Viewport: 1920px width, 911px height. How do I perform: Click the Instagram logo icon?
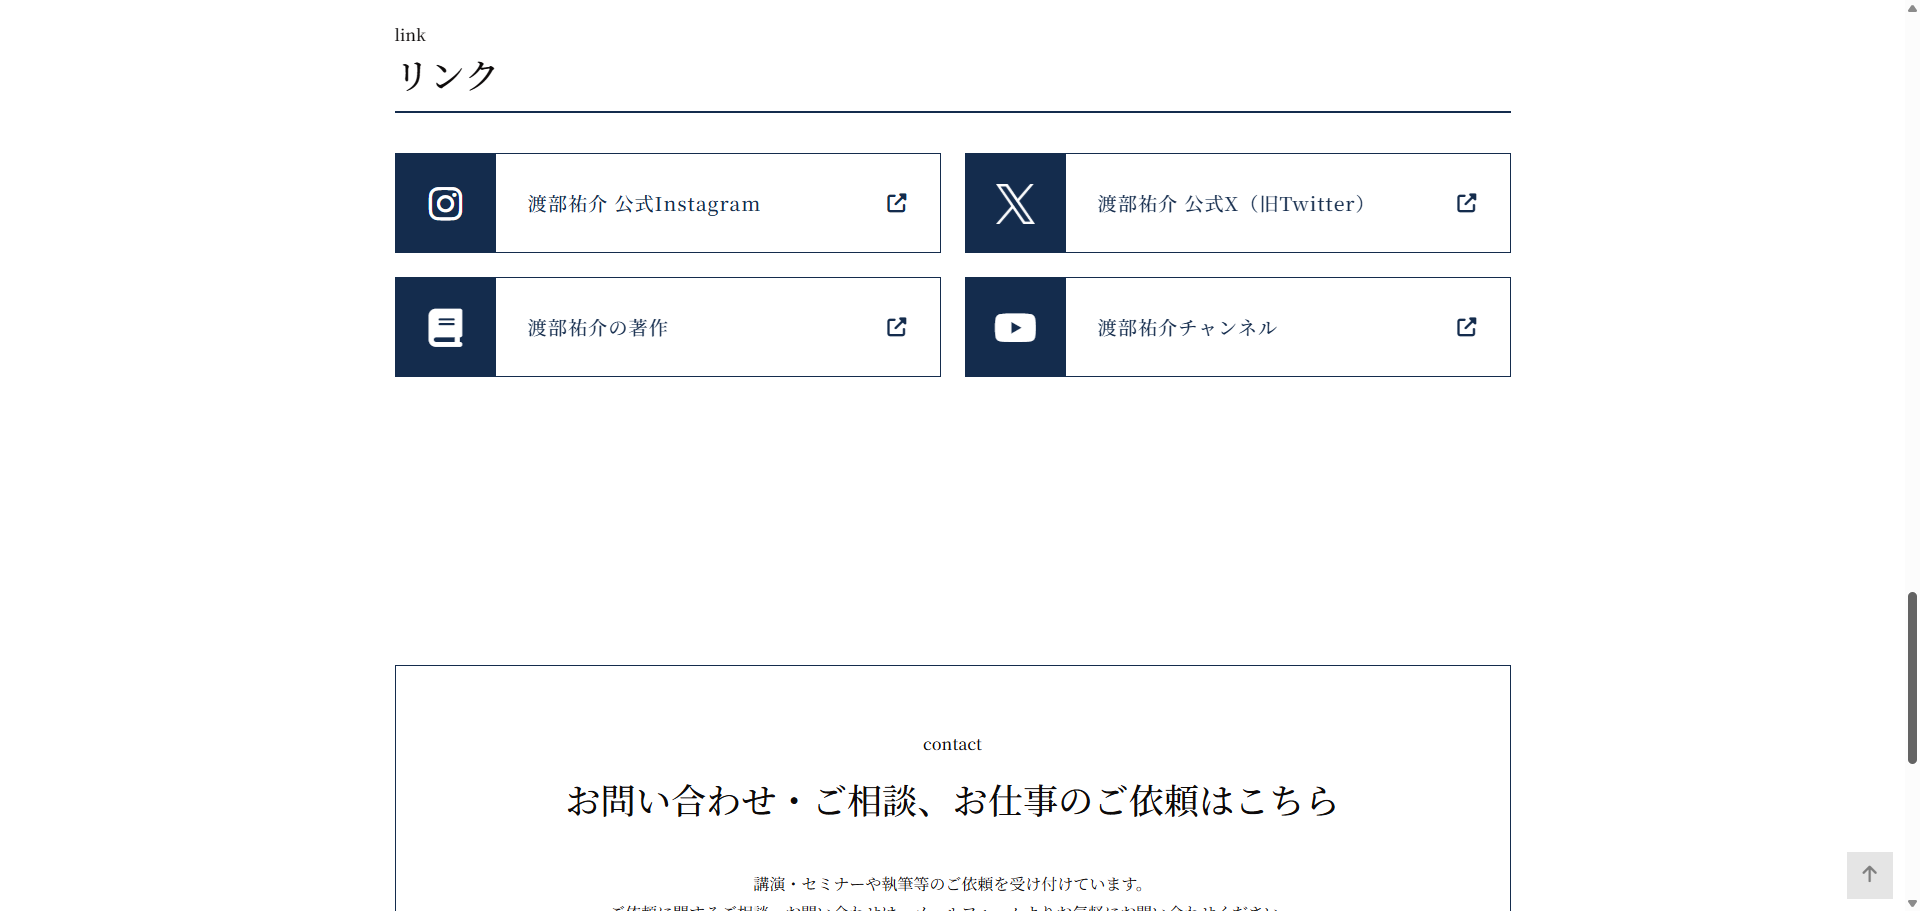click(445, 203)
